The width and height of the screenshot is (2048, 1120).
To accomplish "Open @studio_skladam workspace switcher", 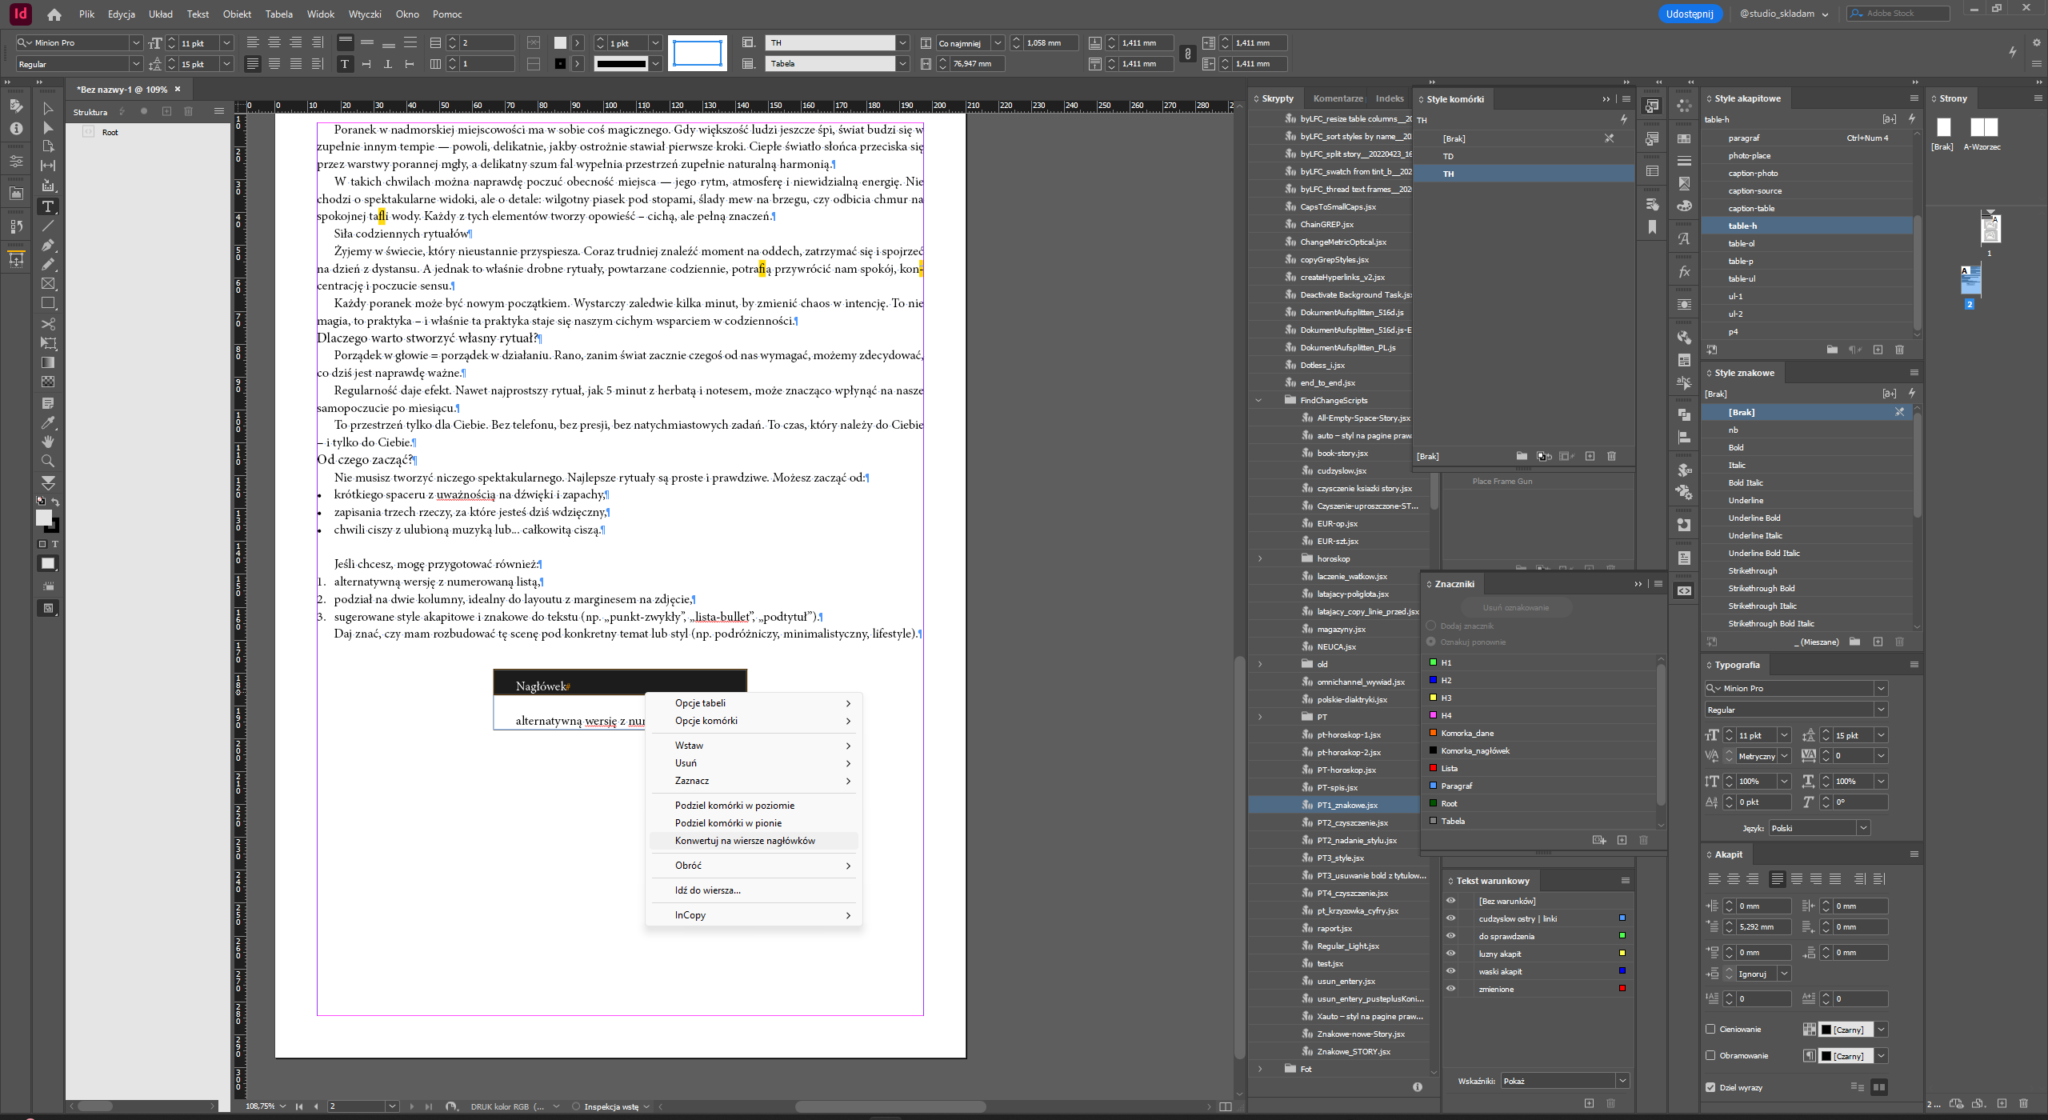I will point(1784,14).
